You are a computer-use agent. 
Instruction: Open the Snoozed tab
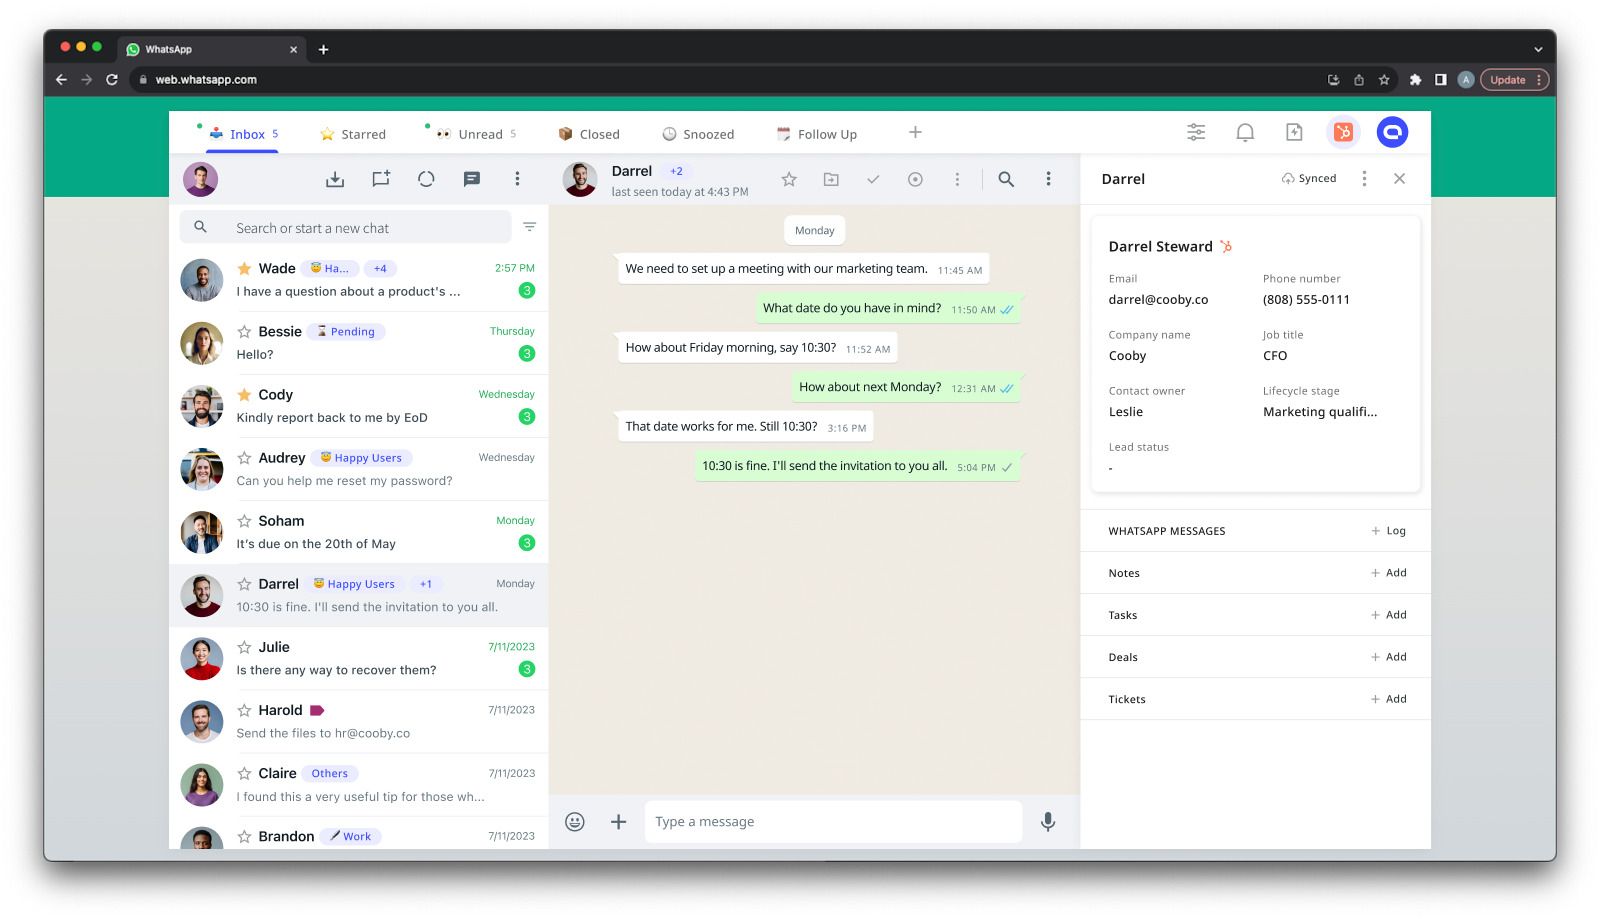[x=698, y=134]
